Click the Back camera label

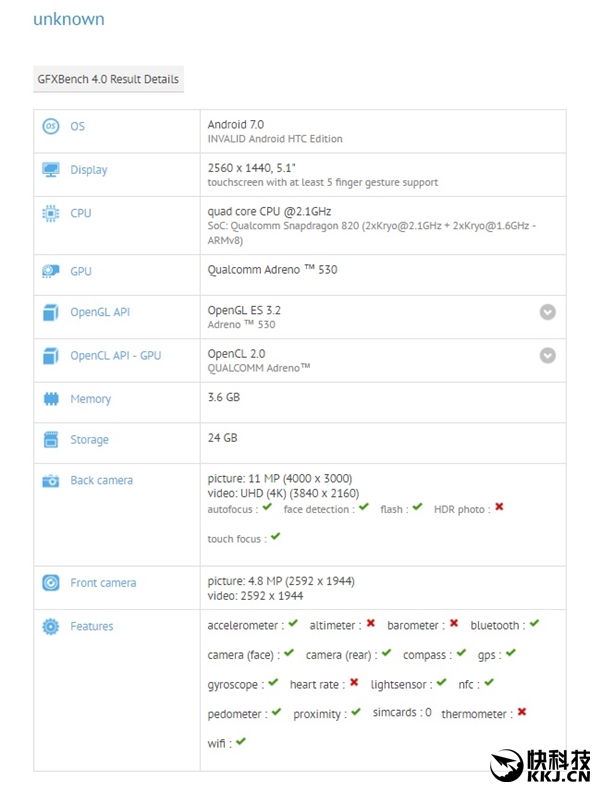click(101, 481)
